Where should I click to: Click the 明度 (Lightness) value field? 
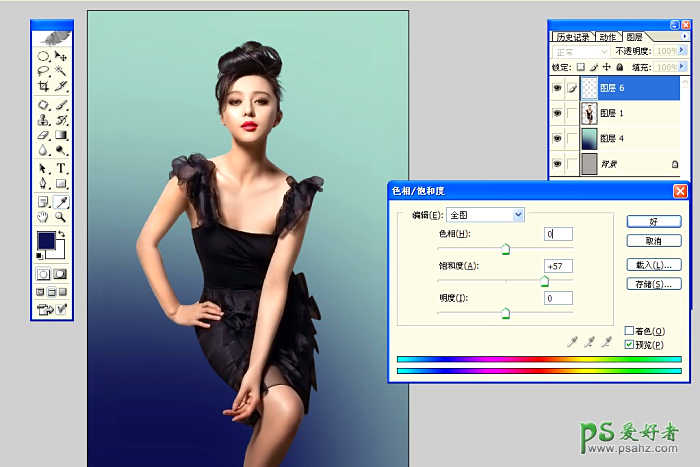pyautogui.click(x=559, y=298)
